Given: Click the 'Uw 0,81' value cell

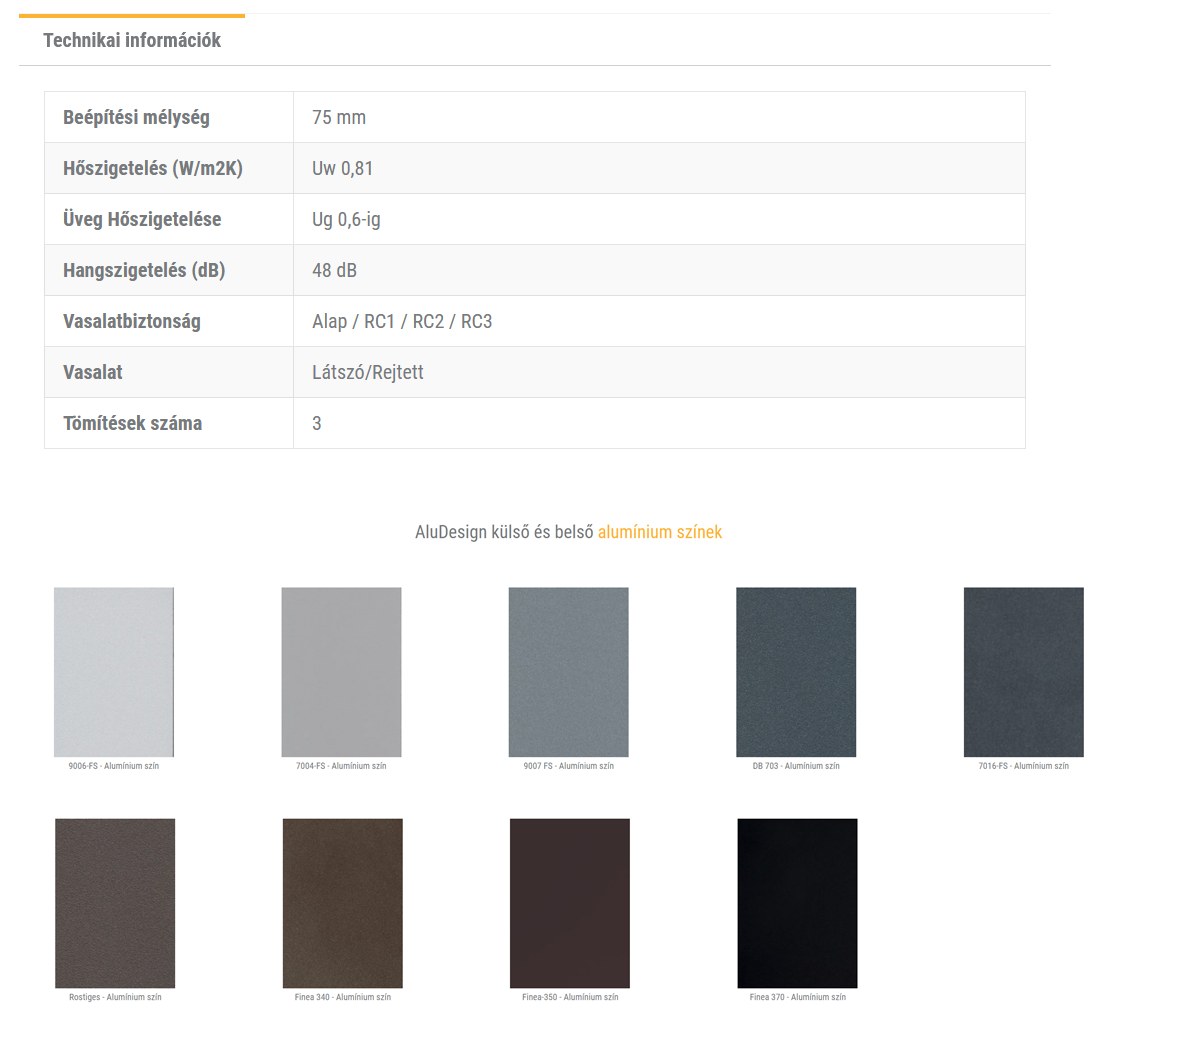Looking at the screenshot, I should point(659,168).
